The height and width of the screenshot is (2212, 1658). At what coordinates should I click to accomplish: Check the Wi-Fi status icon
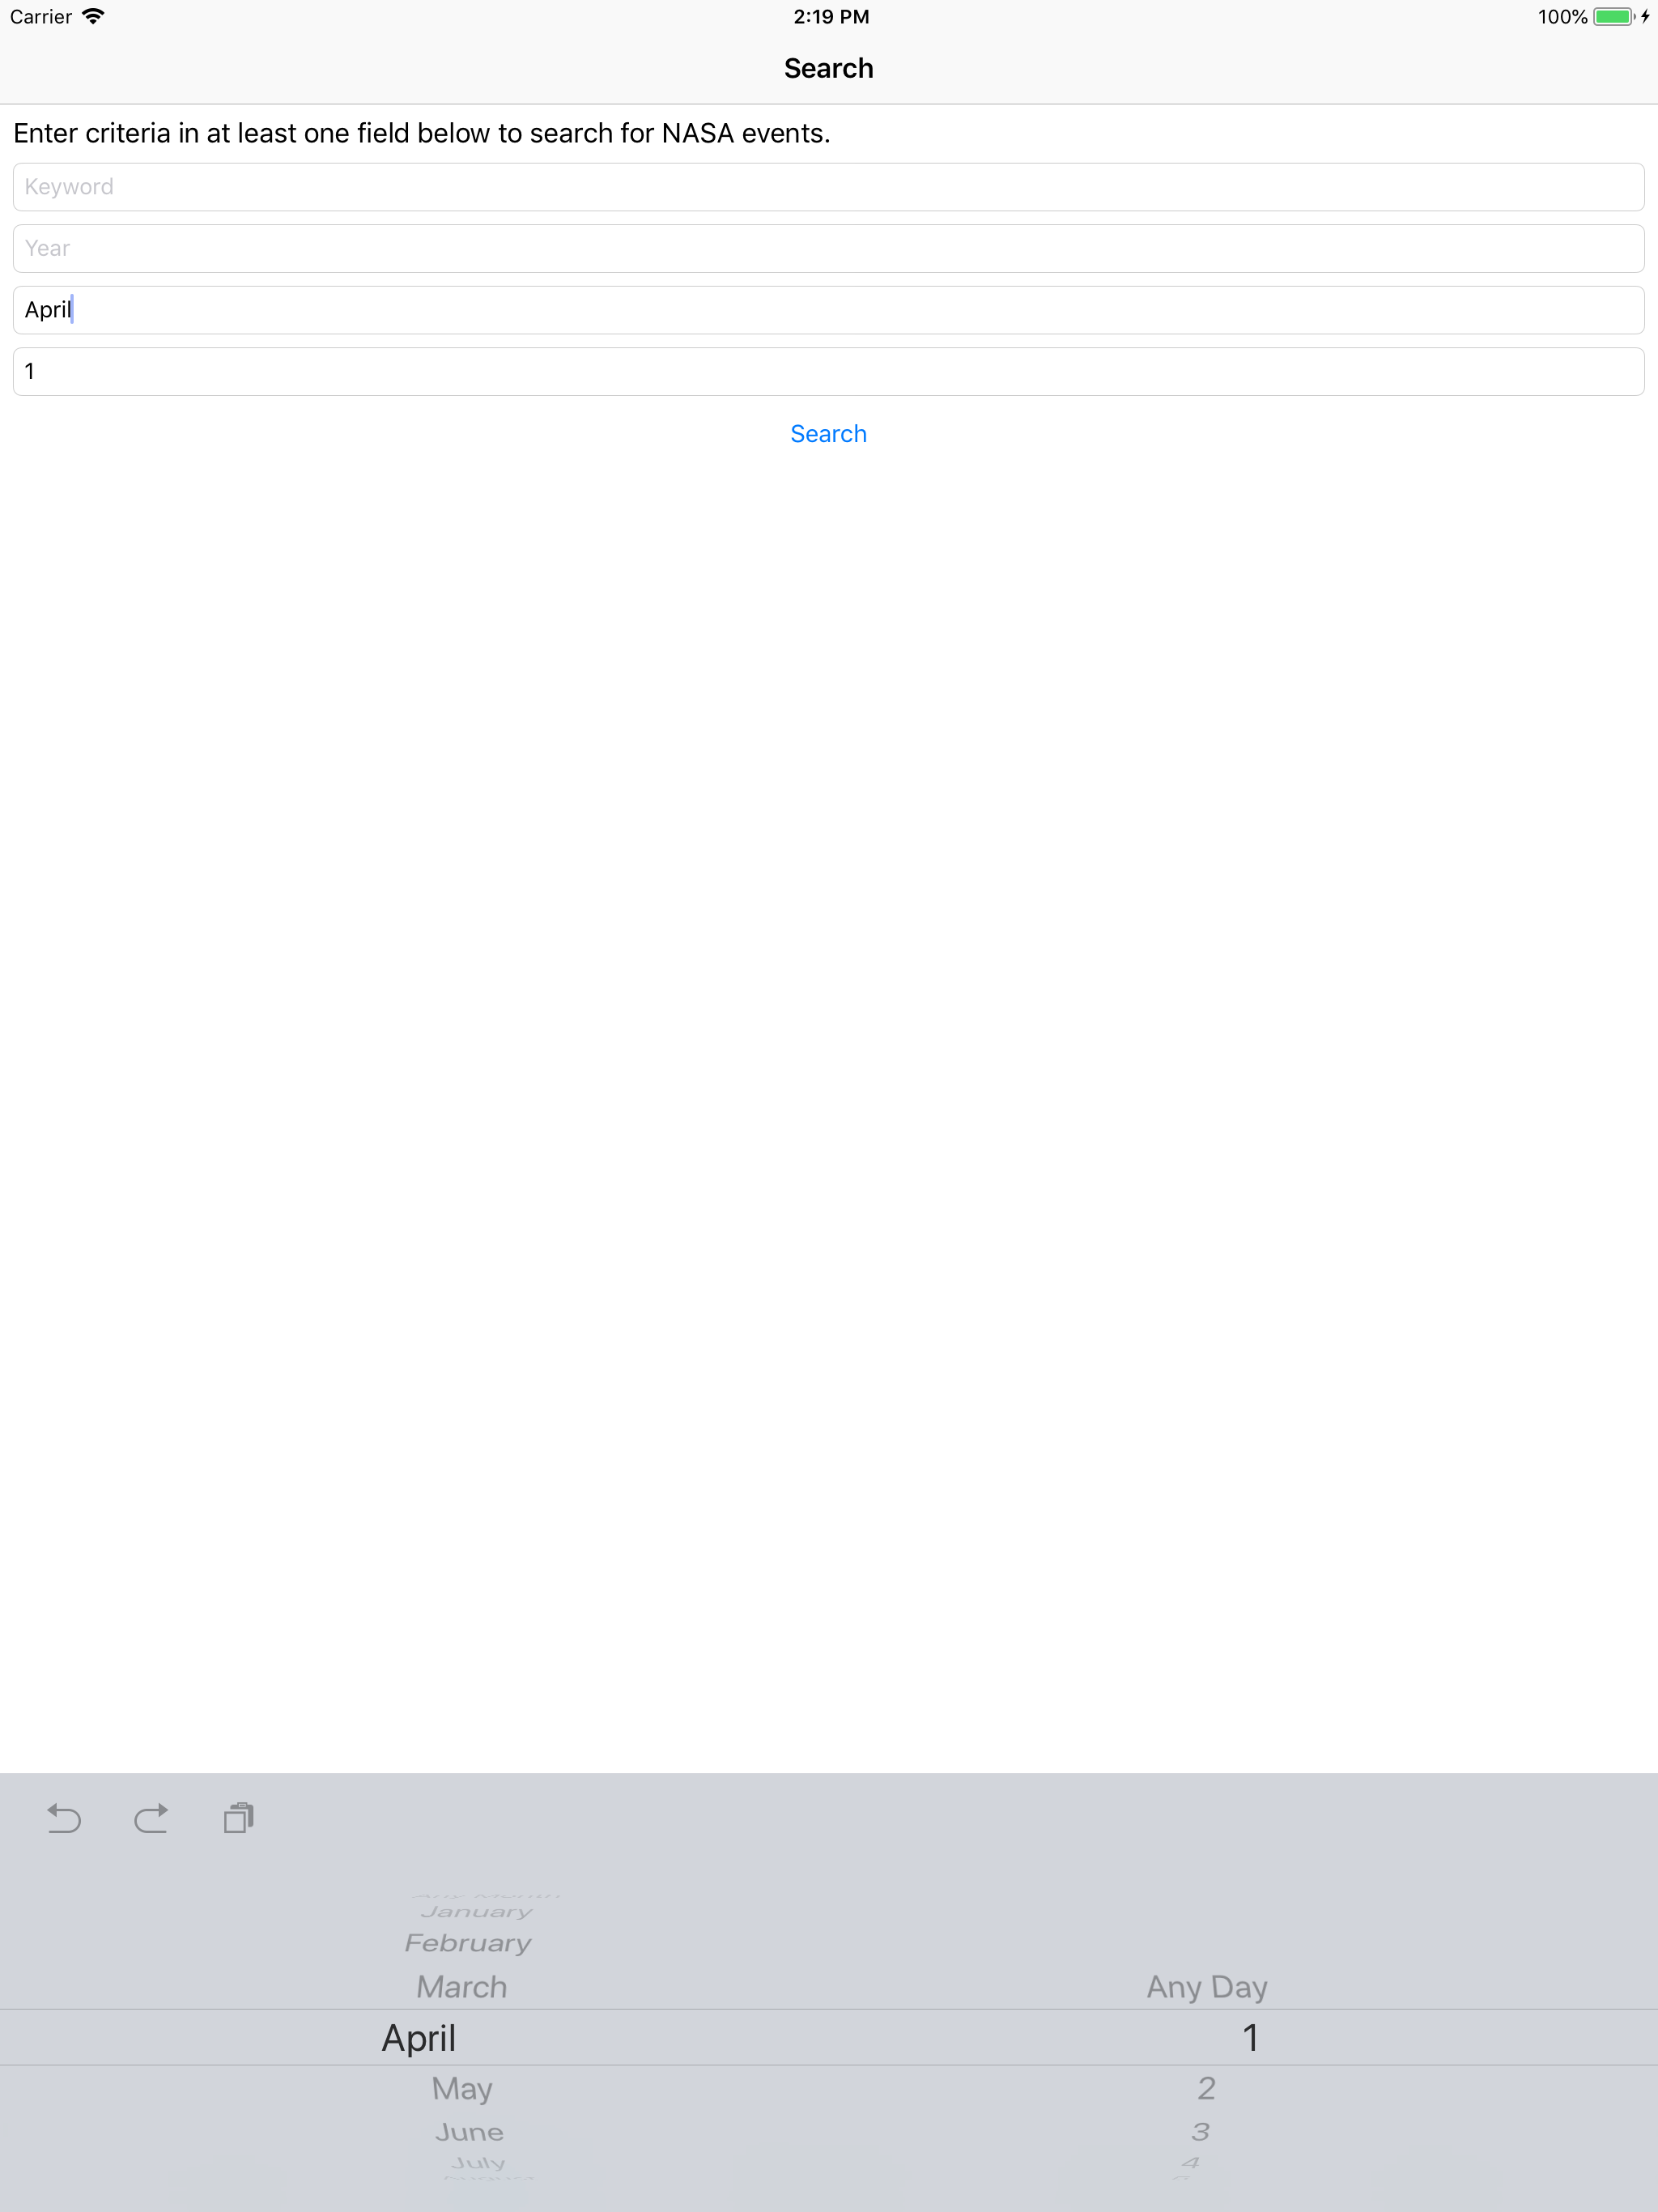pyautogui.click(x=93, y=16)
